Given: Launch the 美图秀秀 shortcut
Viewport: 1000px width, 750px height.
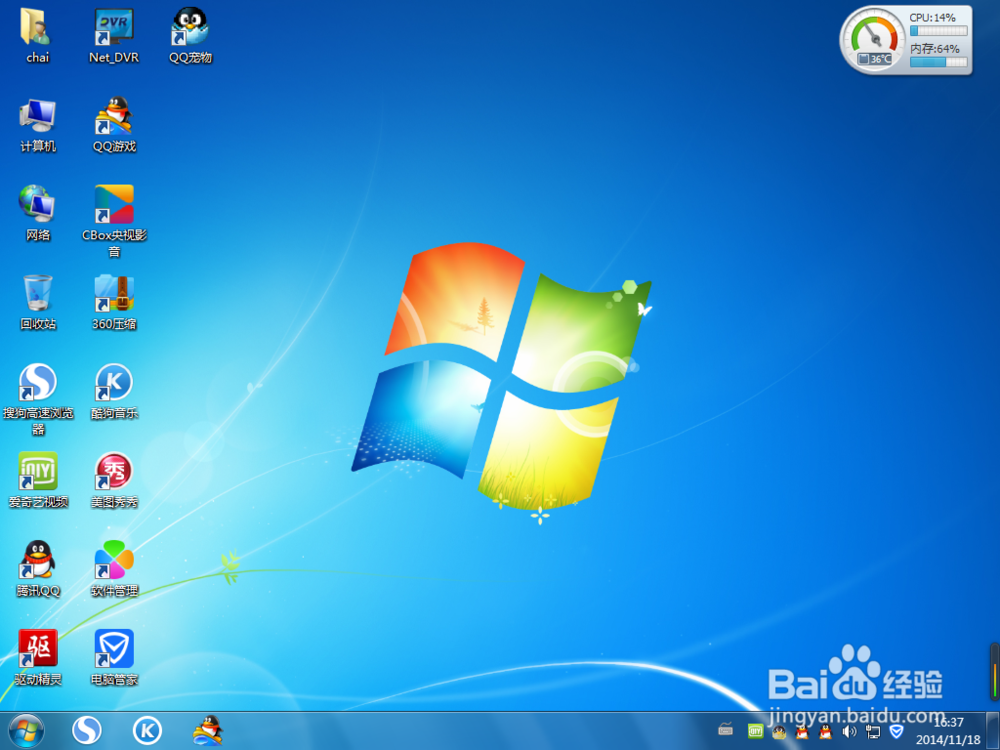Looking at the screenshot, I should click(114, 480).
